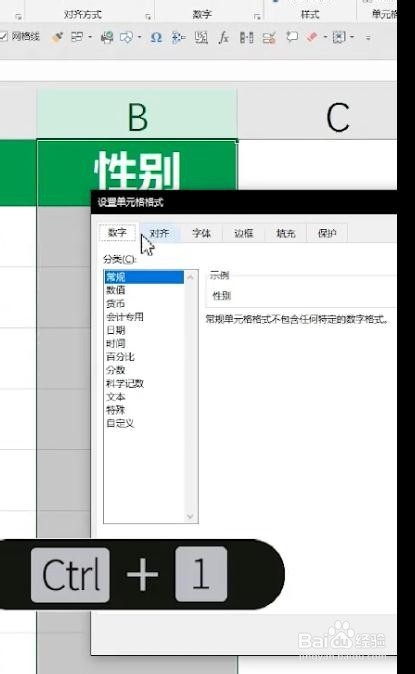Click the last boxed icon in quick toolbar

339,37
